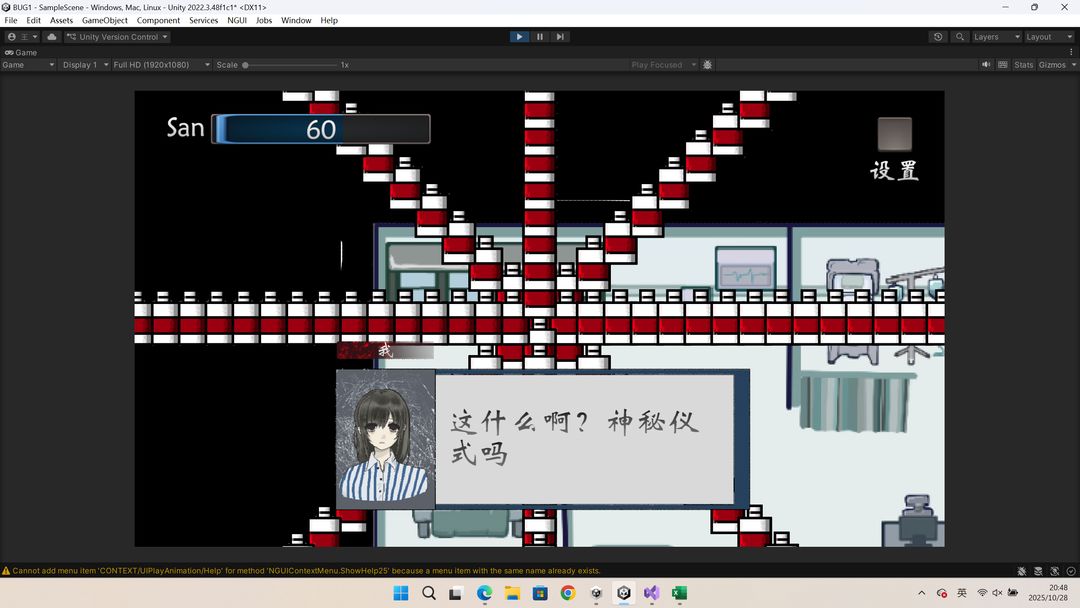Select the GameObject menu

click(104, 20)
